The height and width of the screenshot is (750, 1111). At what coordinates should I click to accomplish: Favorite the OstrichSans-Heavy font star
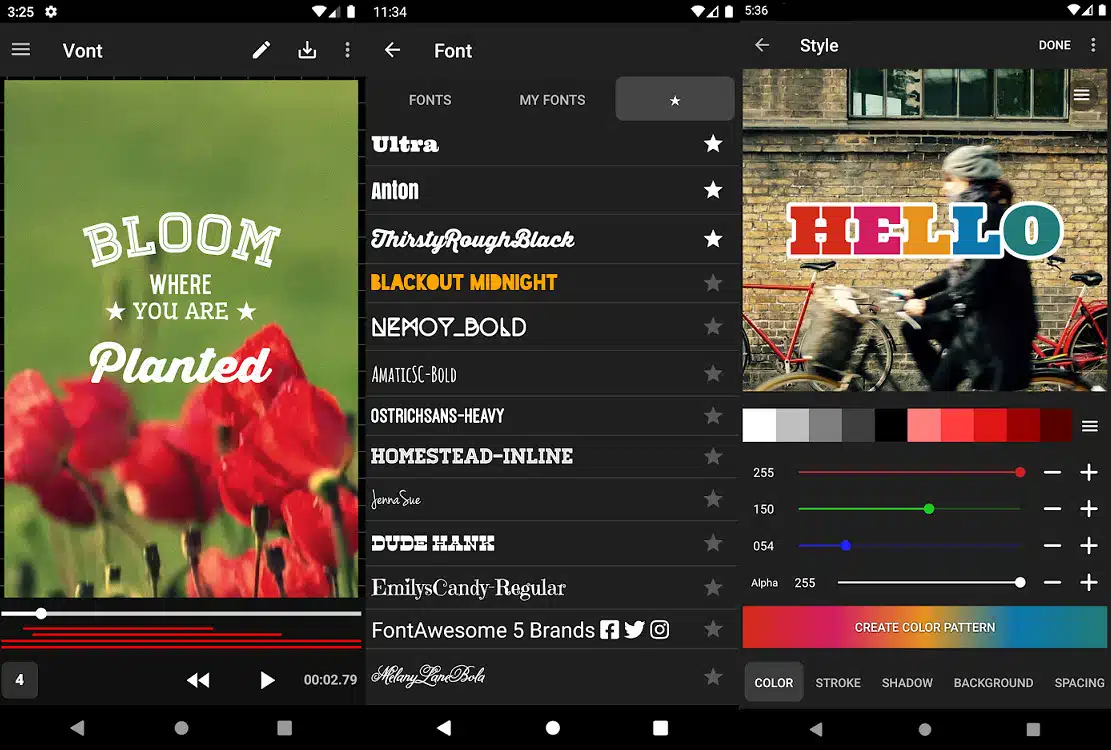[713, 415]
